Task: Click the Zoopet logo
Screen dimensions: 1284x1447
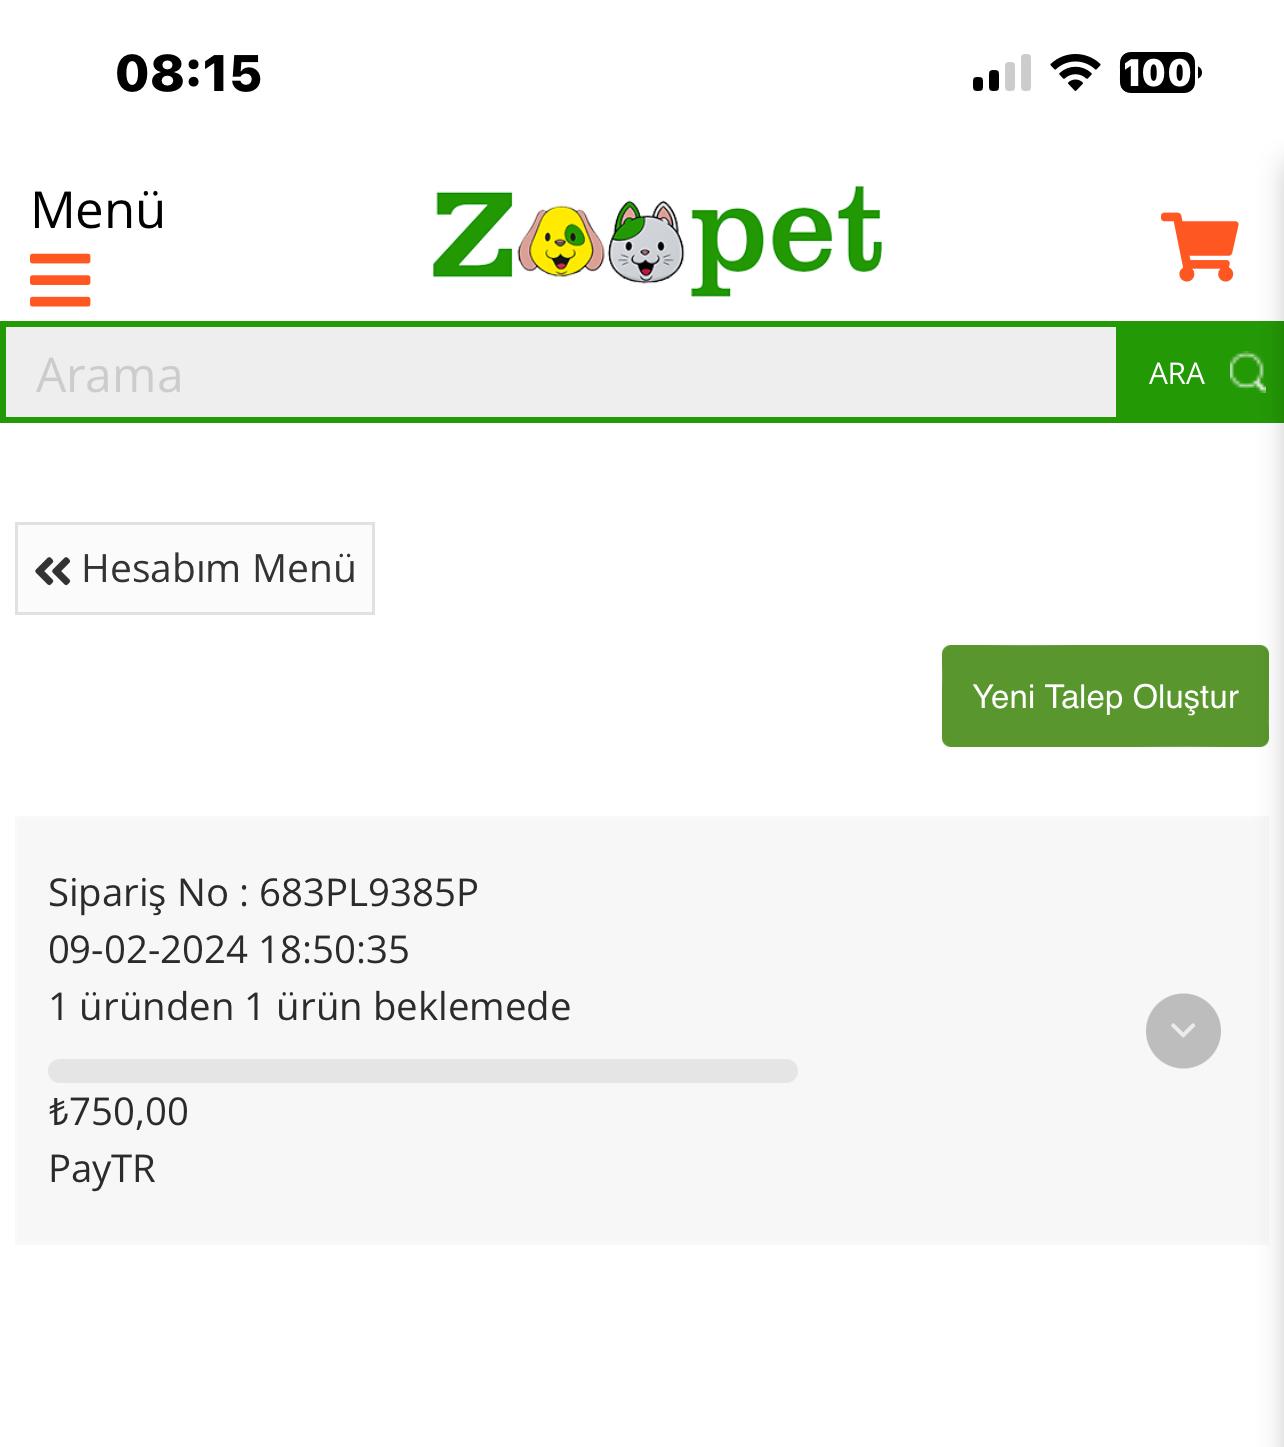Action: [x=655, y=240]
